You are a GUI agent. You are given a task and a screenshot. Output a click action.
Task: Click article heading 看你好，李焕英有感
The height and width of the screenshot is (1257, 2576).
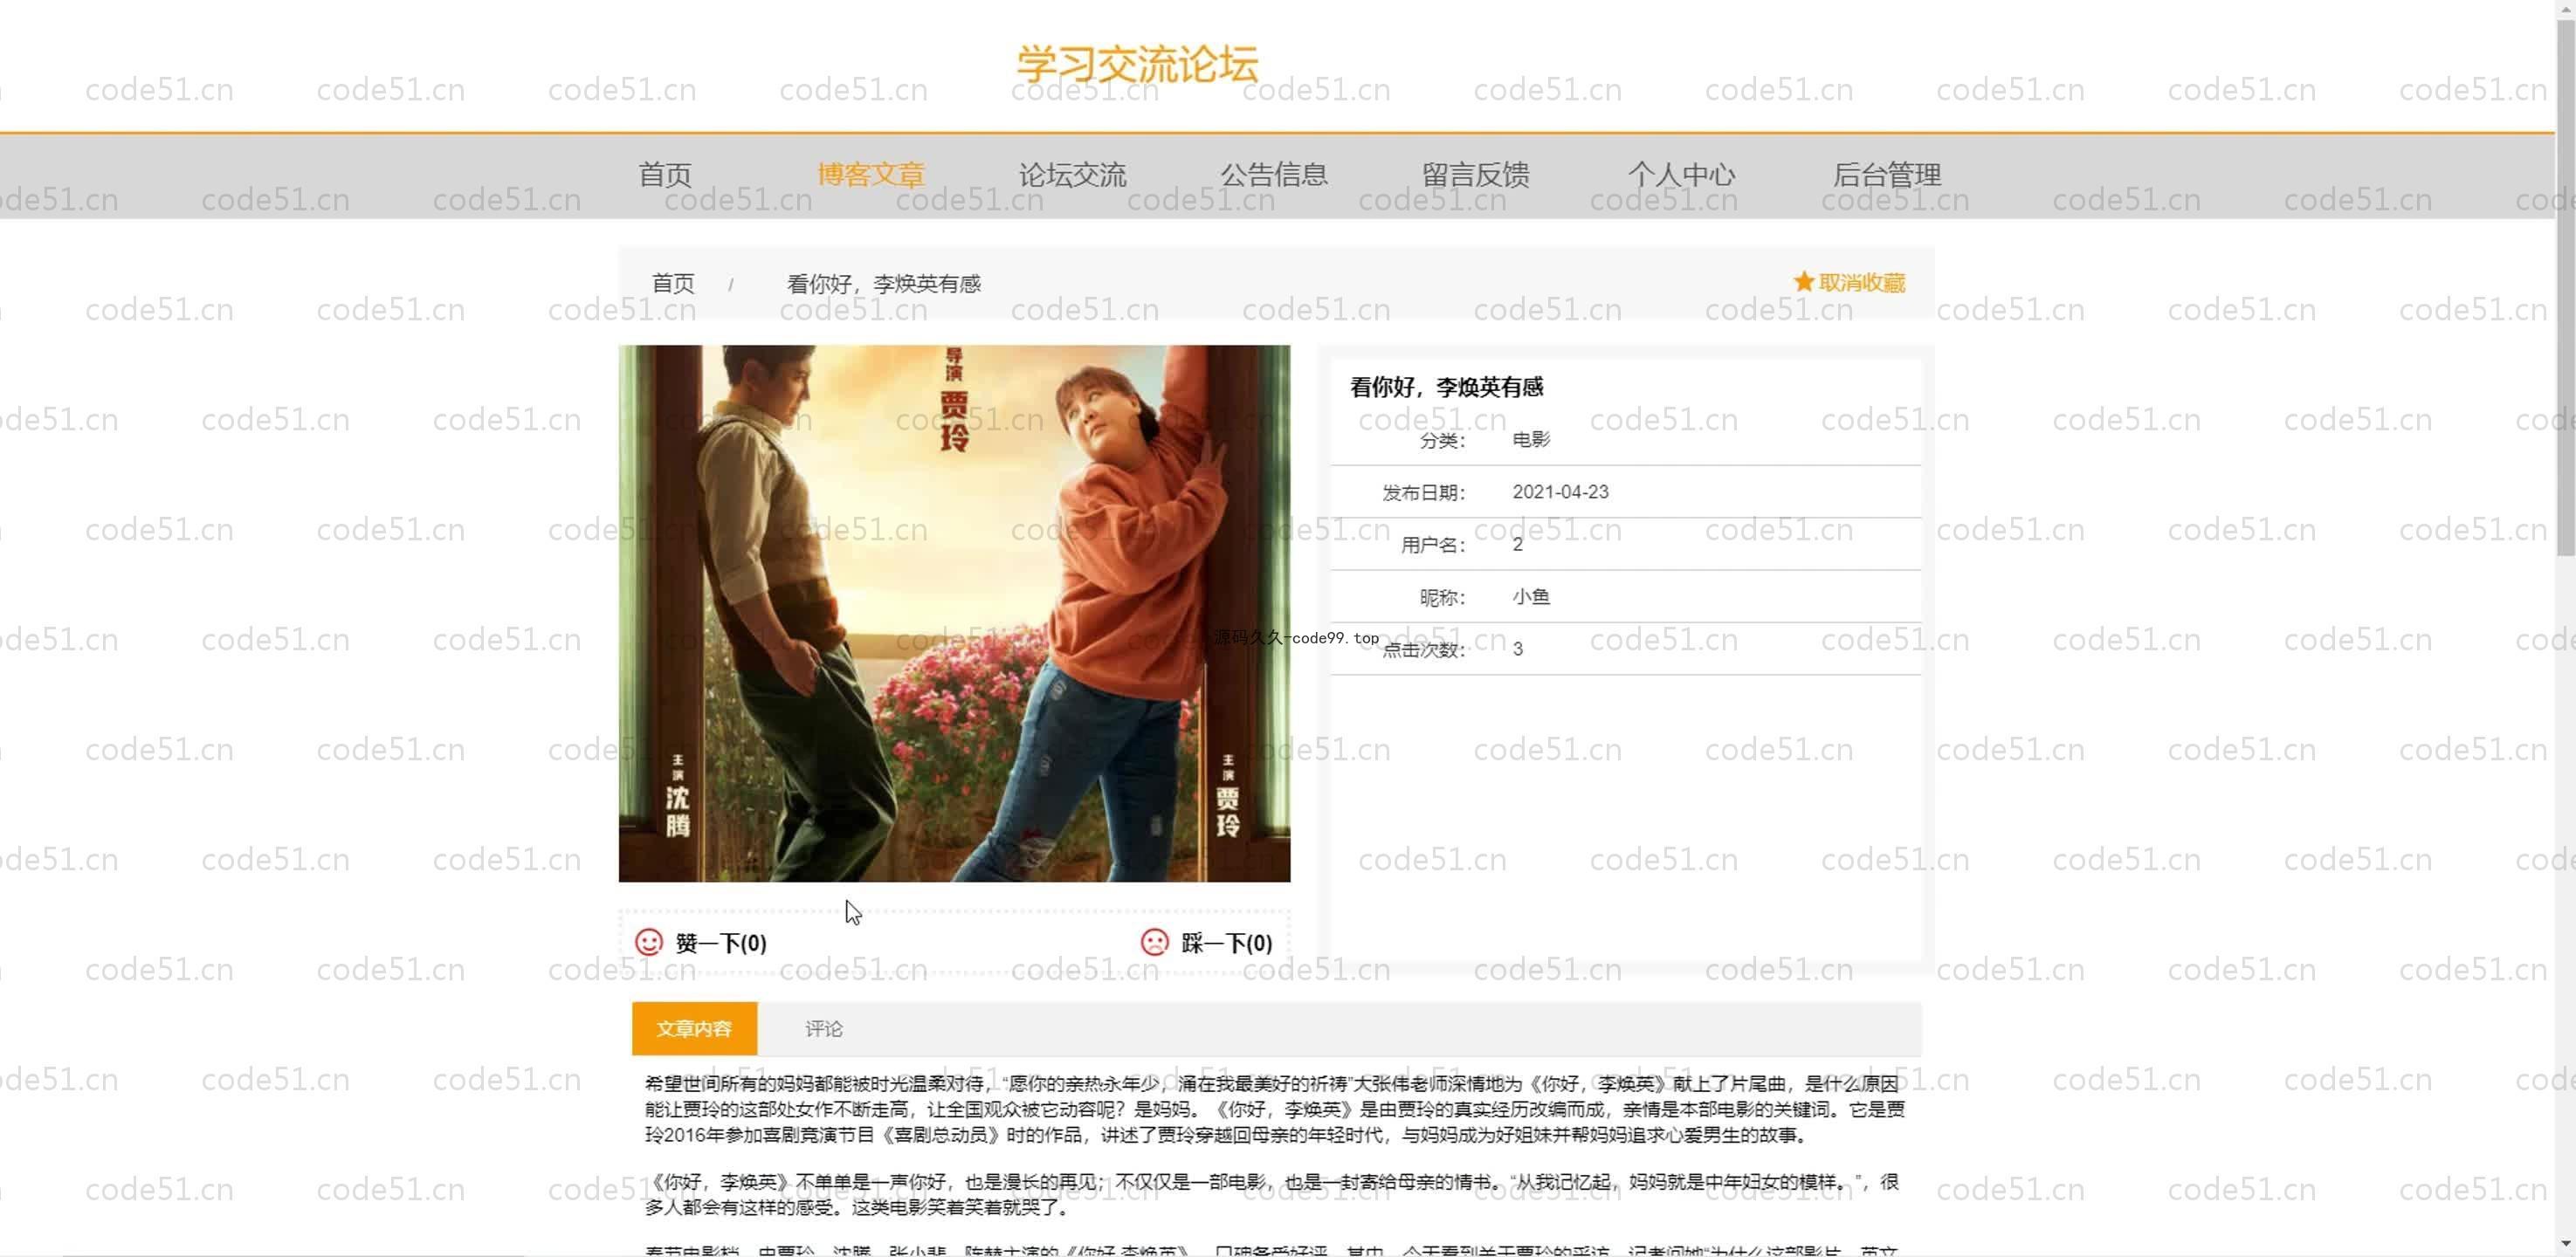click(x=1446, y=387)
